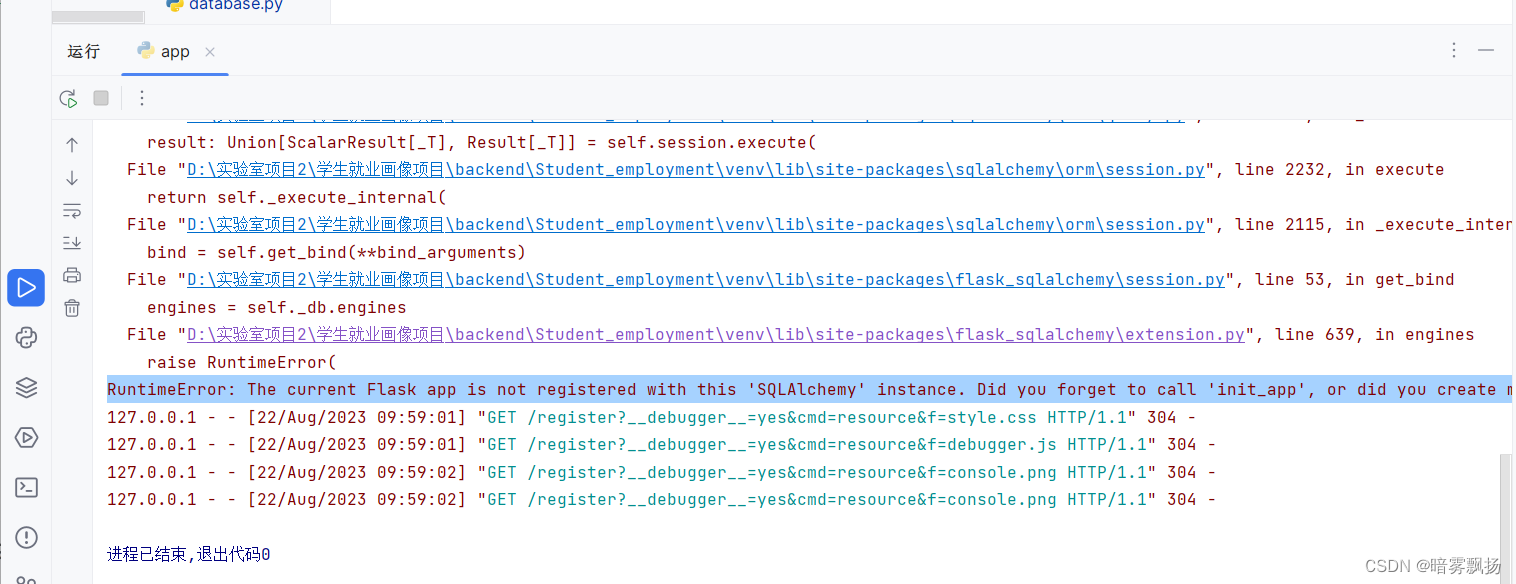Click the highlighted RuntimeError message line
1516x584 pixels.
700,389
